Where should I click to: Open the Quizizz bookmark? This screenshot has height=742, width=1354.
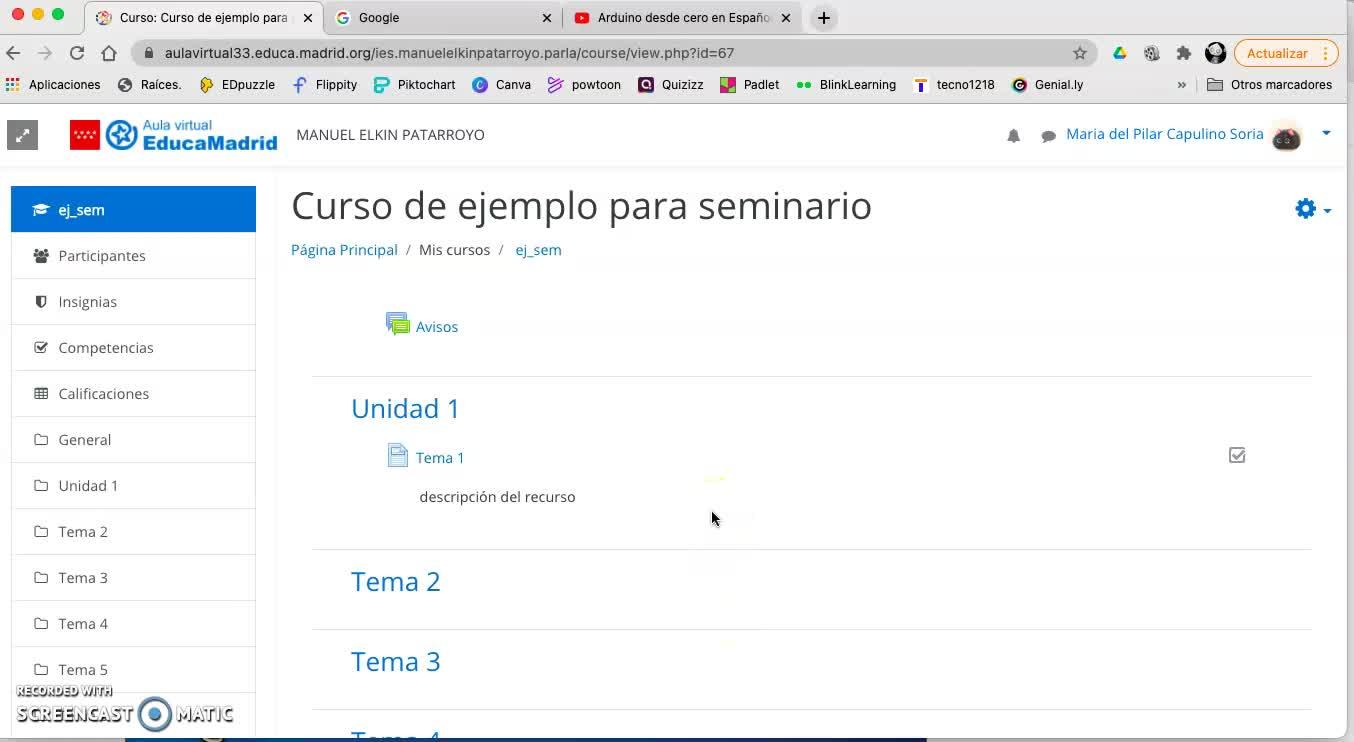click(x=671, y=85)
